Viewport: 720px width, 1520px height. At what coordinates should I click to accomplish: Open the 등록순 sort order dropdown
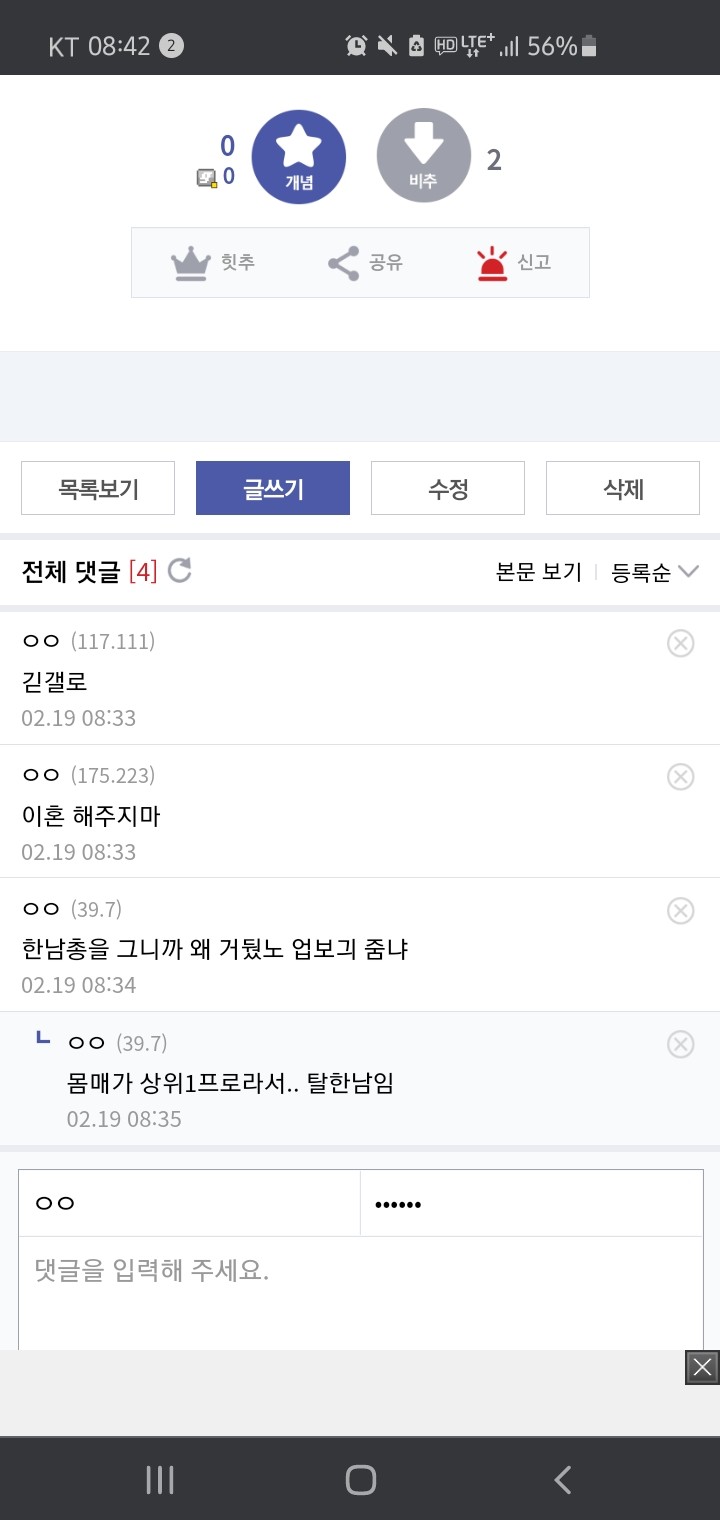(x=655, y=572)
